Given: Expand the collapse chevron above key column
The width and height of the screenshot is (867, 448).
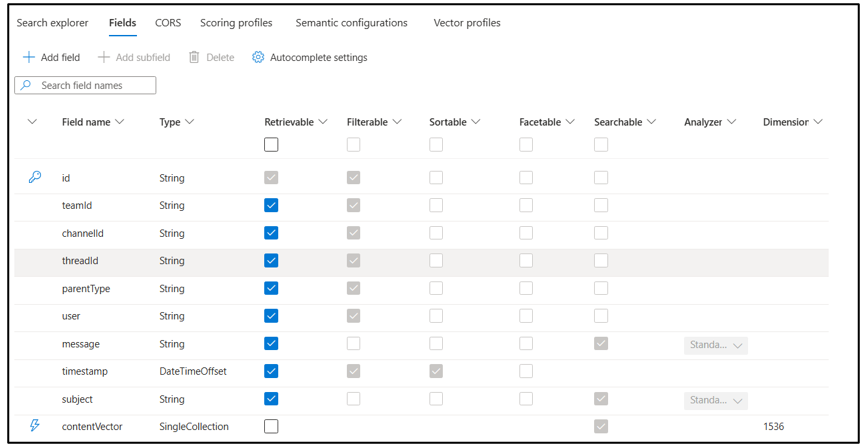Looking at the screenshot, I should click(32, 122).
